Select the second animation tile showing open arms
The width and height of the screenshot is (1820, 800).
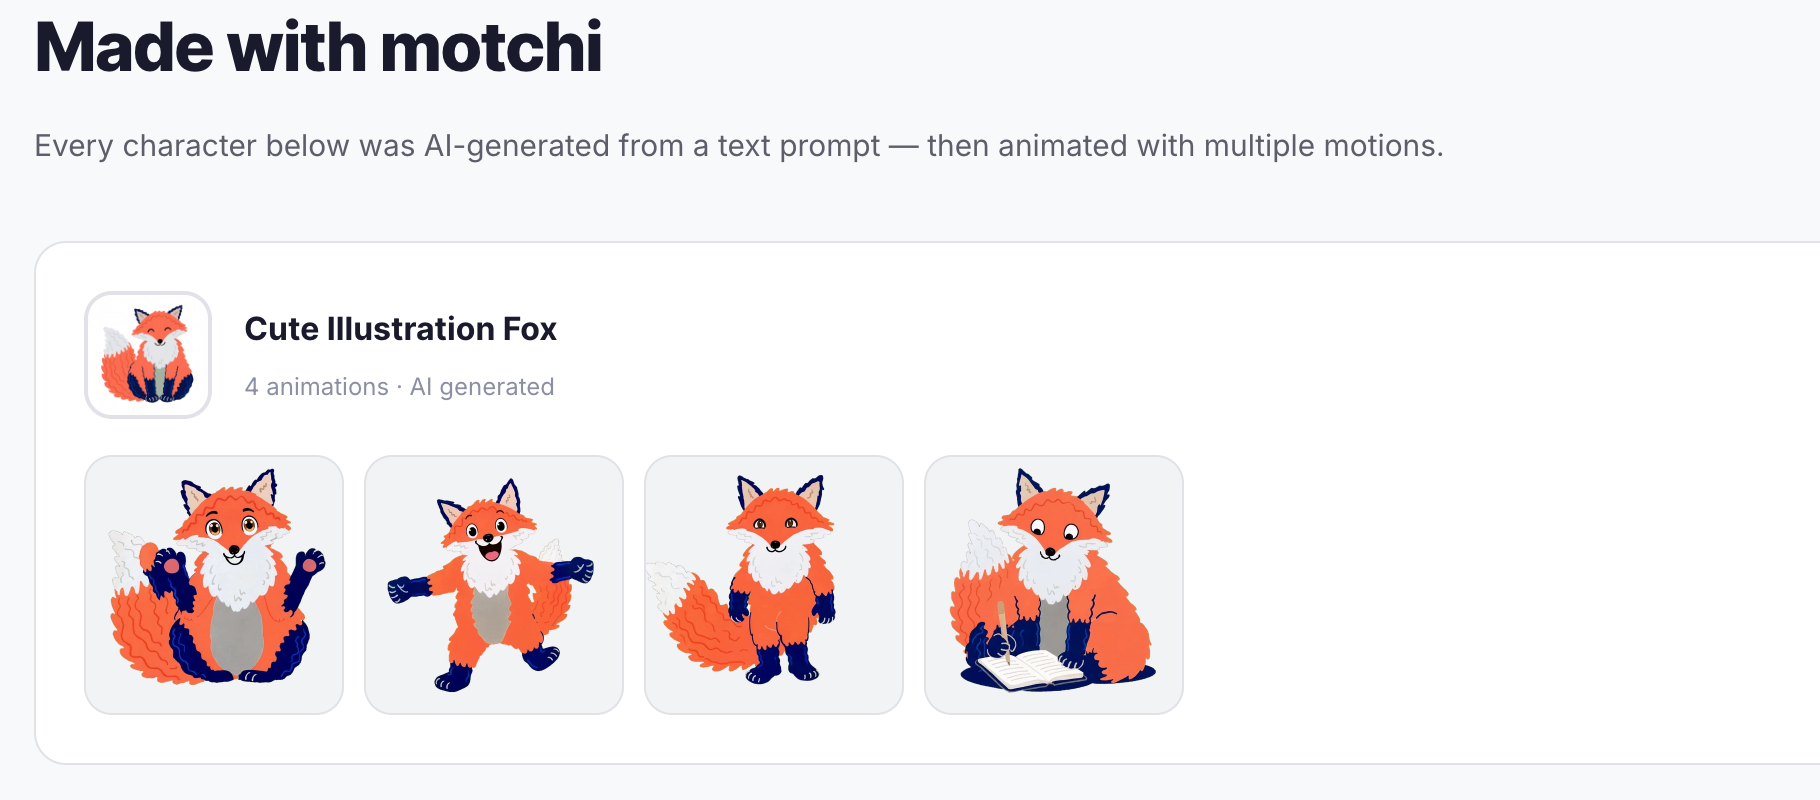tap(493, 585)
